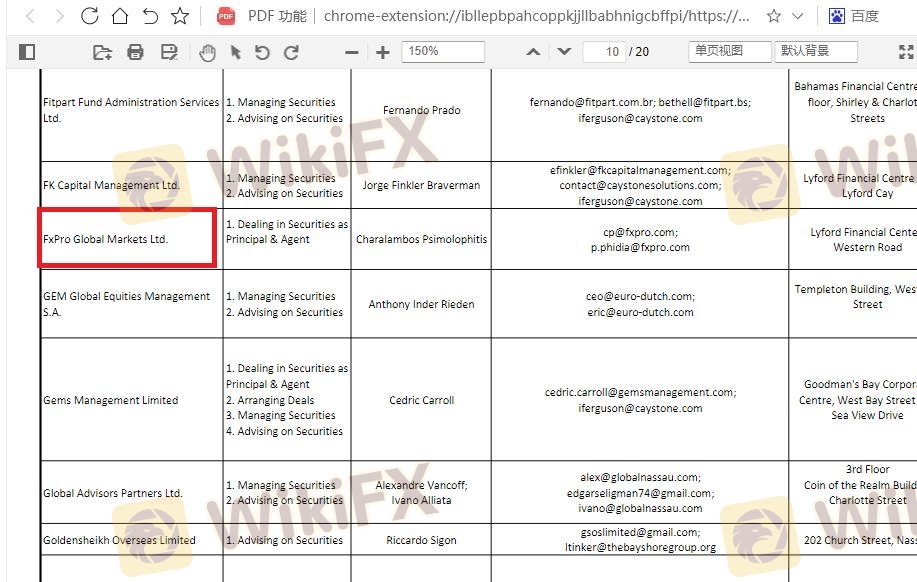Click '2. Arranging Deals' text
Screen dimensions: 917x582
(x=270, y=400)
